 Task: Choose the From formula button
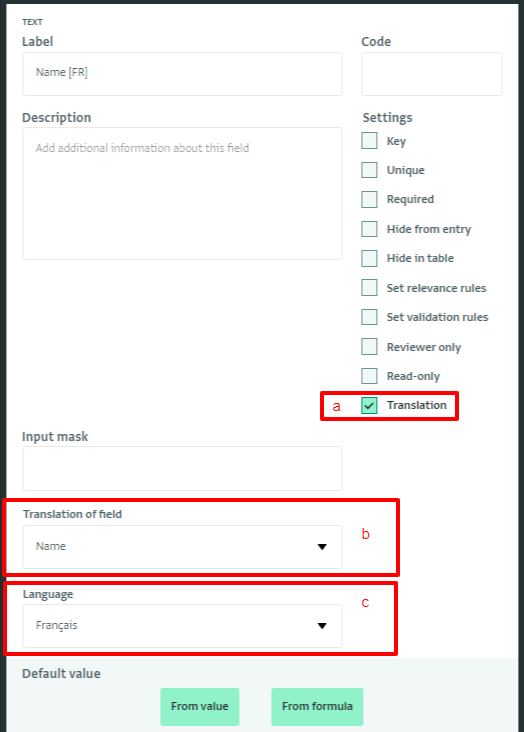pos(317,706)
